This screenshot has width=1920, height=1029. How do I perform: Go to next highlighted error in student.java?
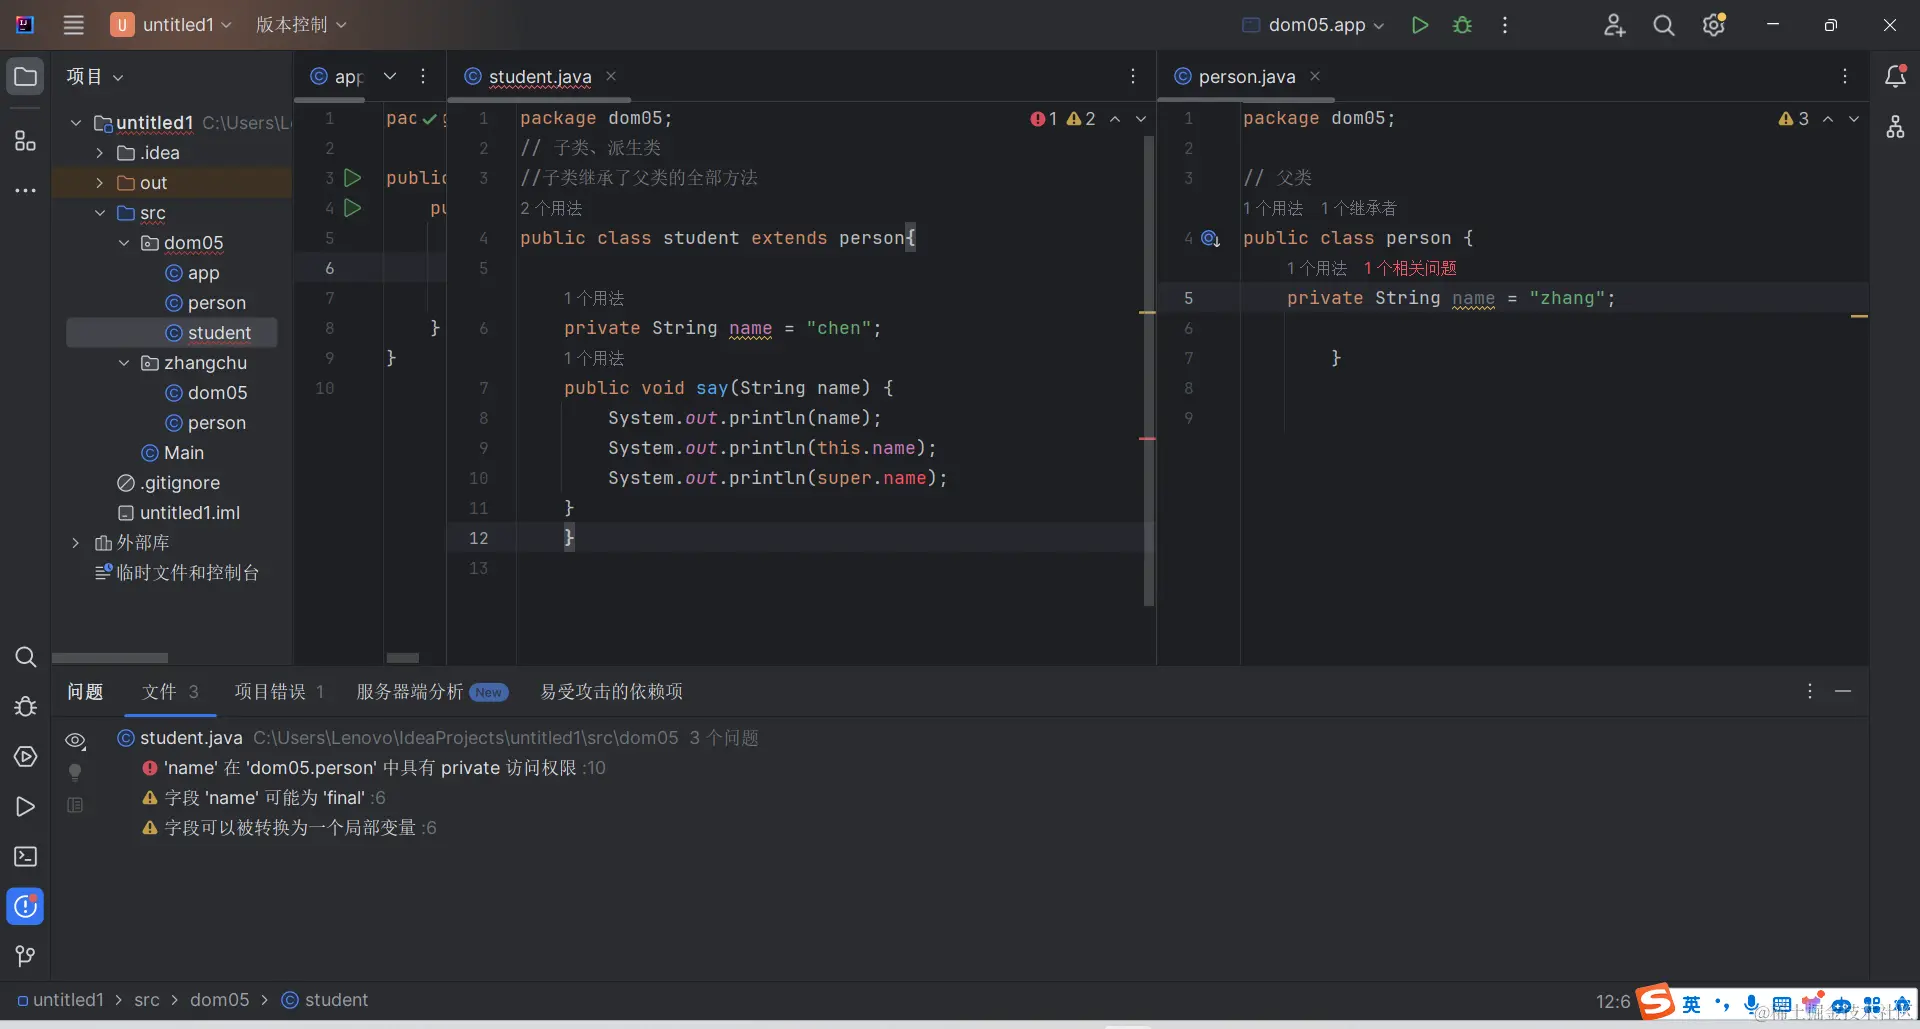point(1141,119)
